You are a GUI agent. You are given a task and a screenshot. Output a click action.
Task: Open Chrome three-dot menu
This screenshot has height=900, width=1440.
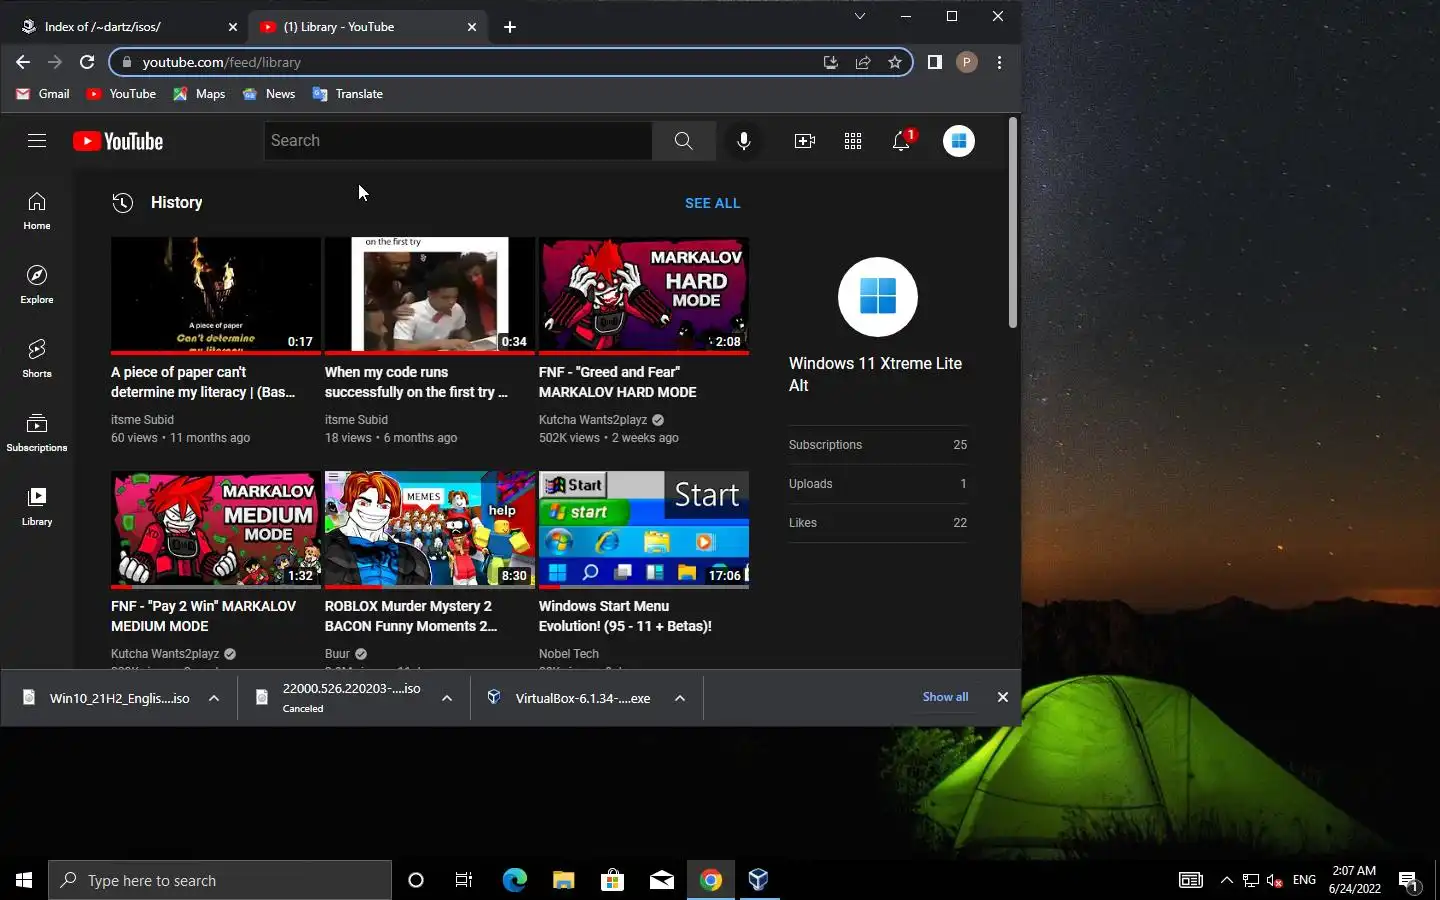(x=999, y=62)
